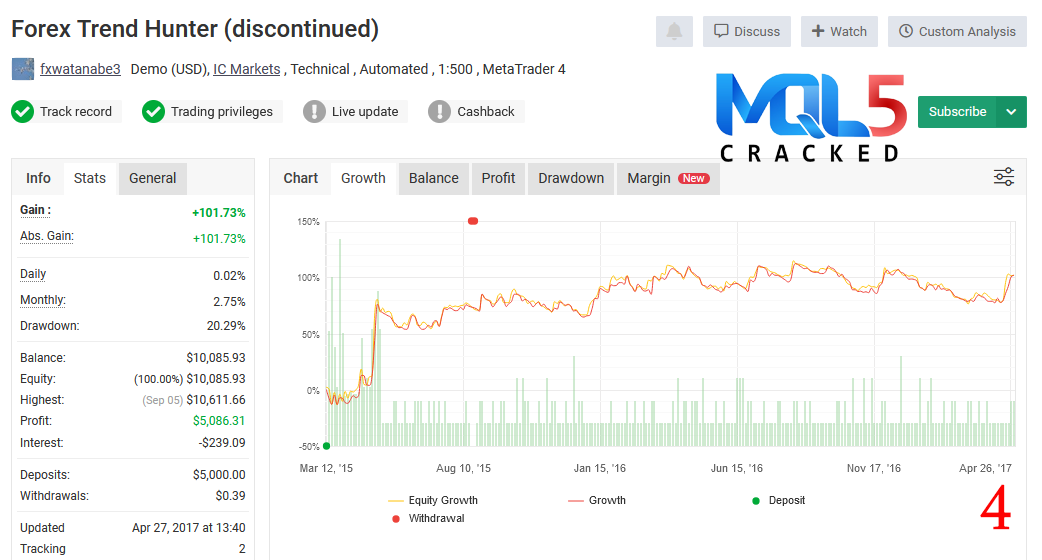Click the Trading privileges green checkmark
The width and height of the screenshot is (1042, 560).
[154, 112]
